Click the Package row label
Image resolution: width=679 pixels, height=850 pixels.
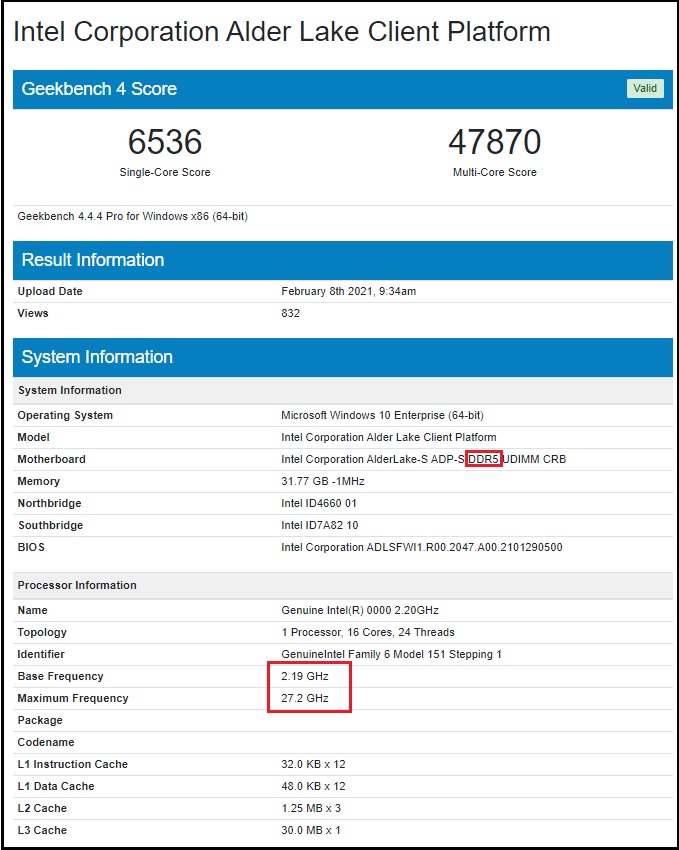[40, 720]
